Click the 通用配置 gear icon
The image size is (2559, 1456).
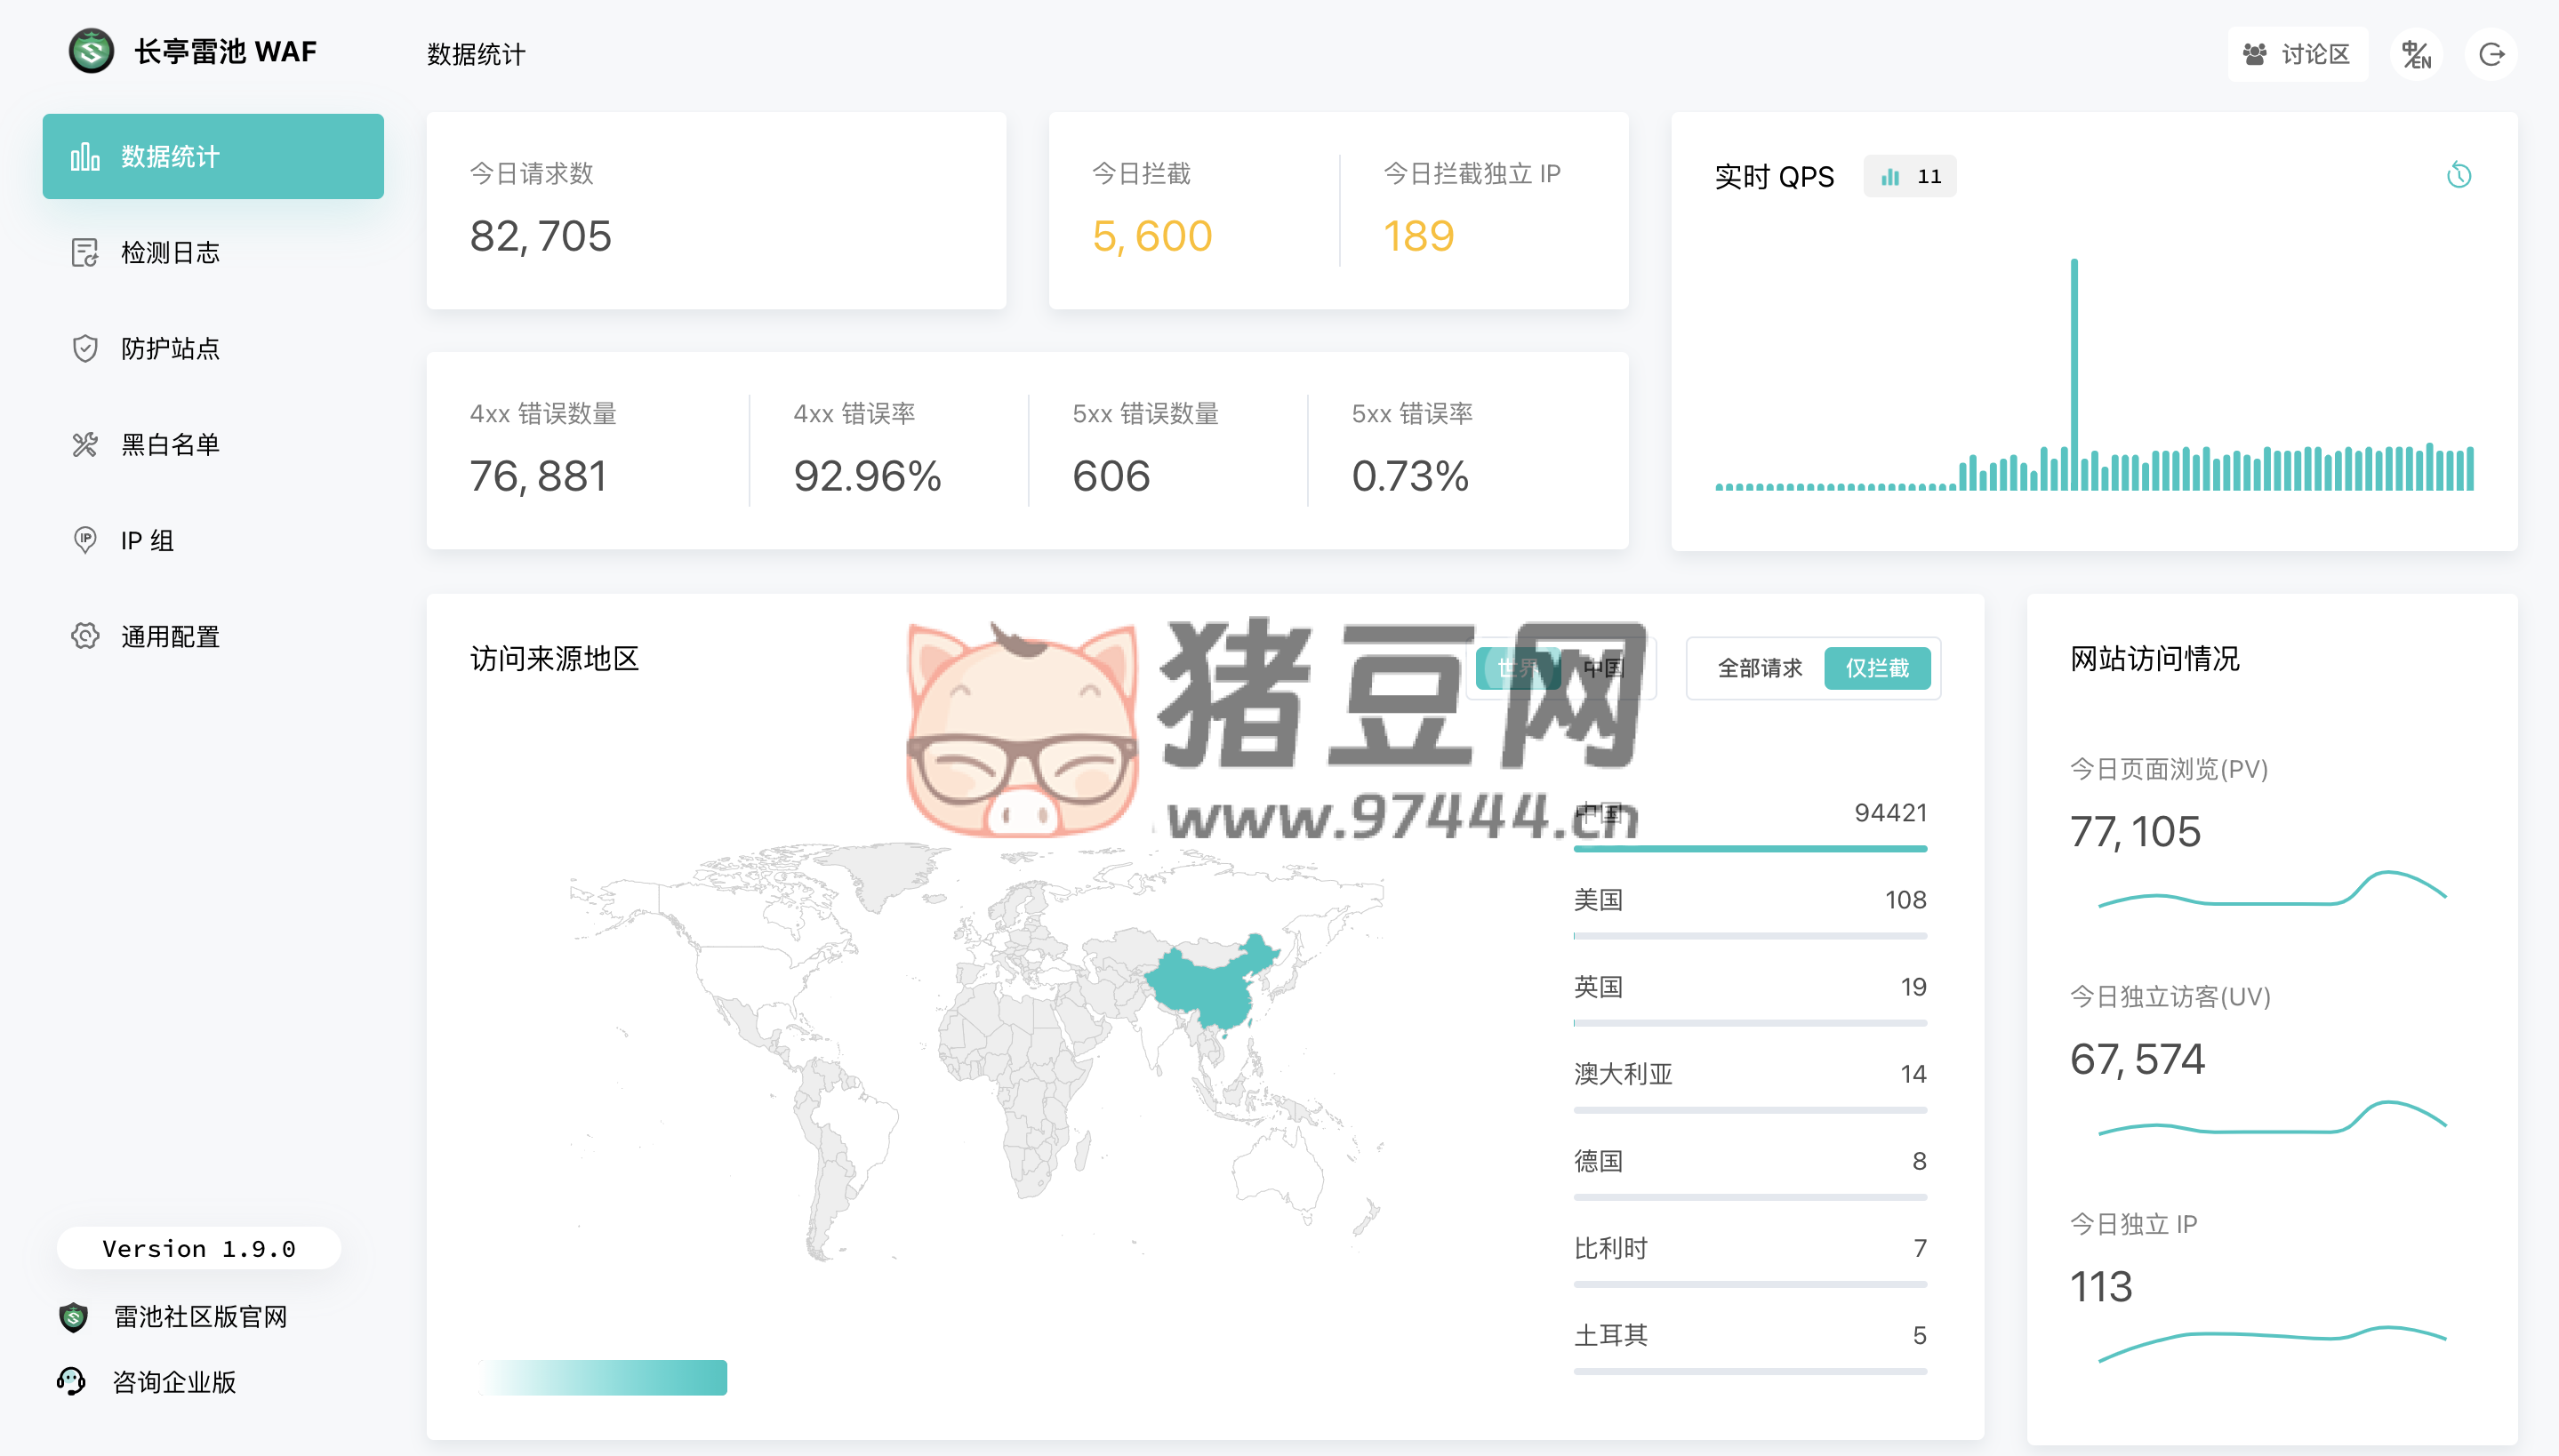pyautogui.click(x=85, y=636)
